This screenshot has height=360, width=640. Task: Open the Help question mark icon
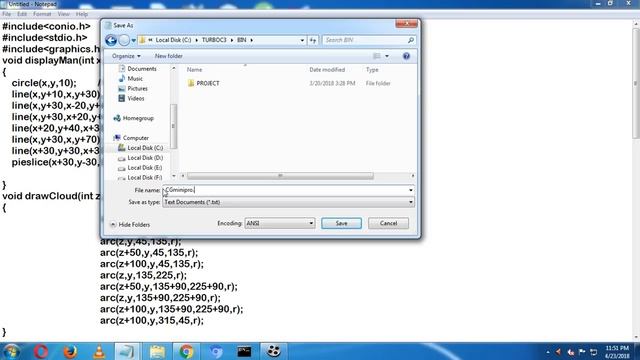406,56
